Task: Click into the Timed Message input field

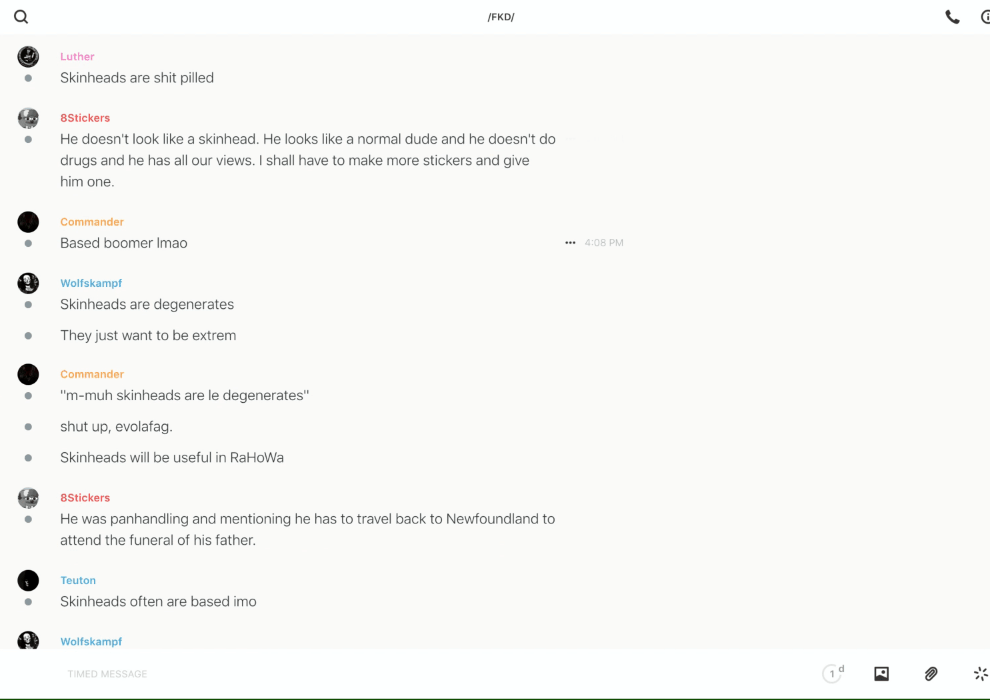Action: tap(400, 674)
